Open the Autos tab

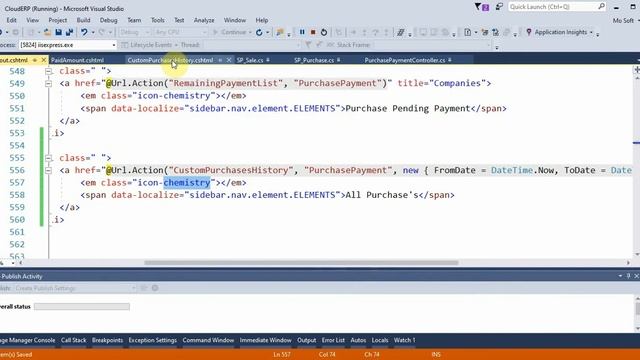358,340
